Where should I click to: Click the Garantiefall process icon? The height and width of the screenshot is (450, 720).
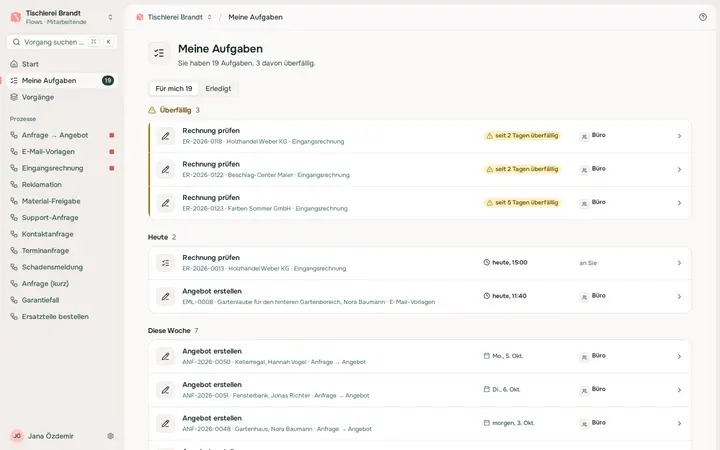coord(14,300)
